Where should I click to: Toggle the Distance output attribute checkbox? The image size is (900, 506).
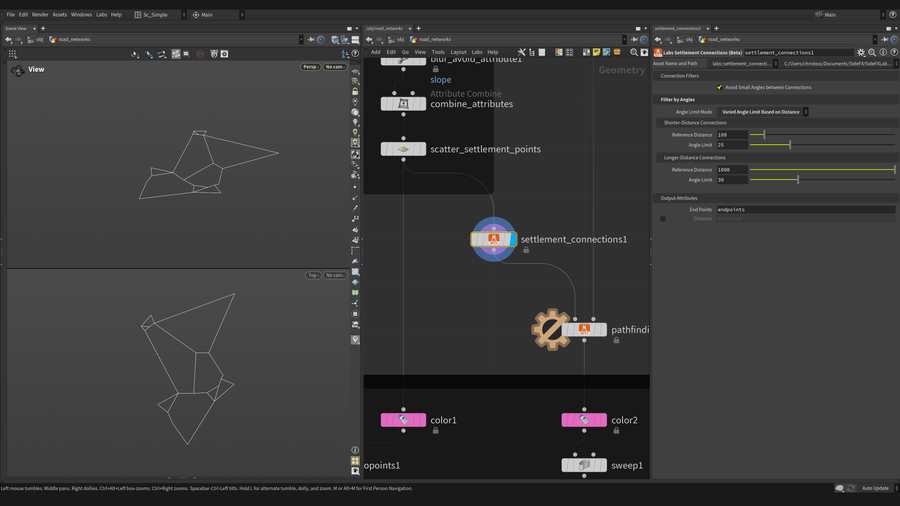662,218
